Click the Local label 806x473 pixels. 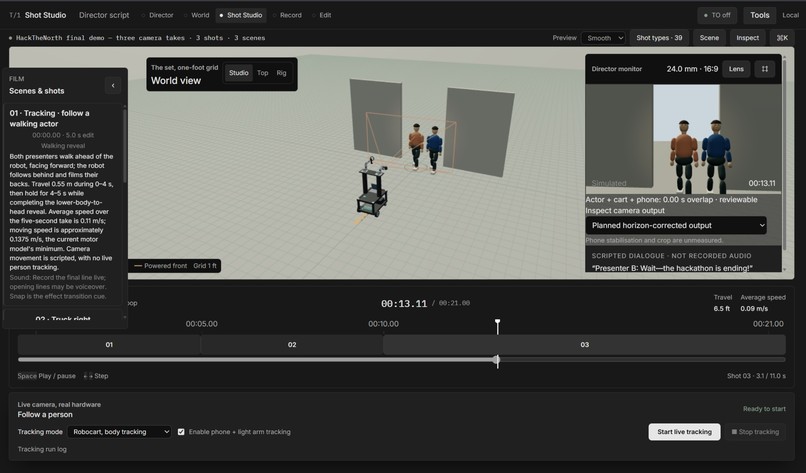click(791, 15)
